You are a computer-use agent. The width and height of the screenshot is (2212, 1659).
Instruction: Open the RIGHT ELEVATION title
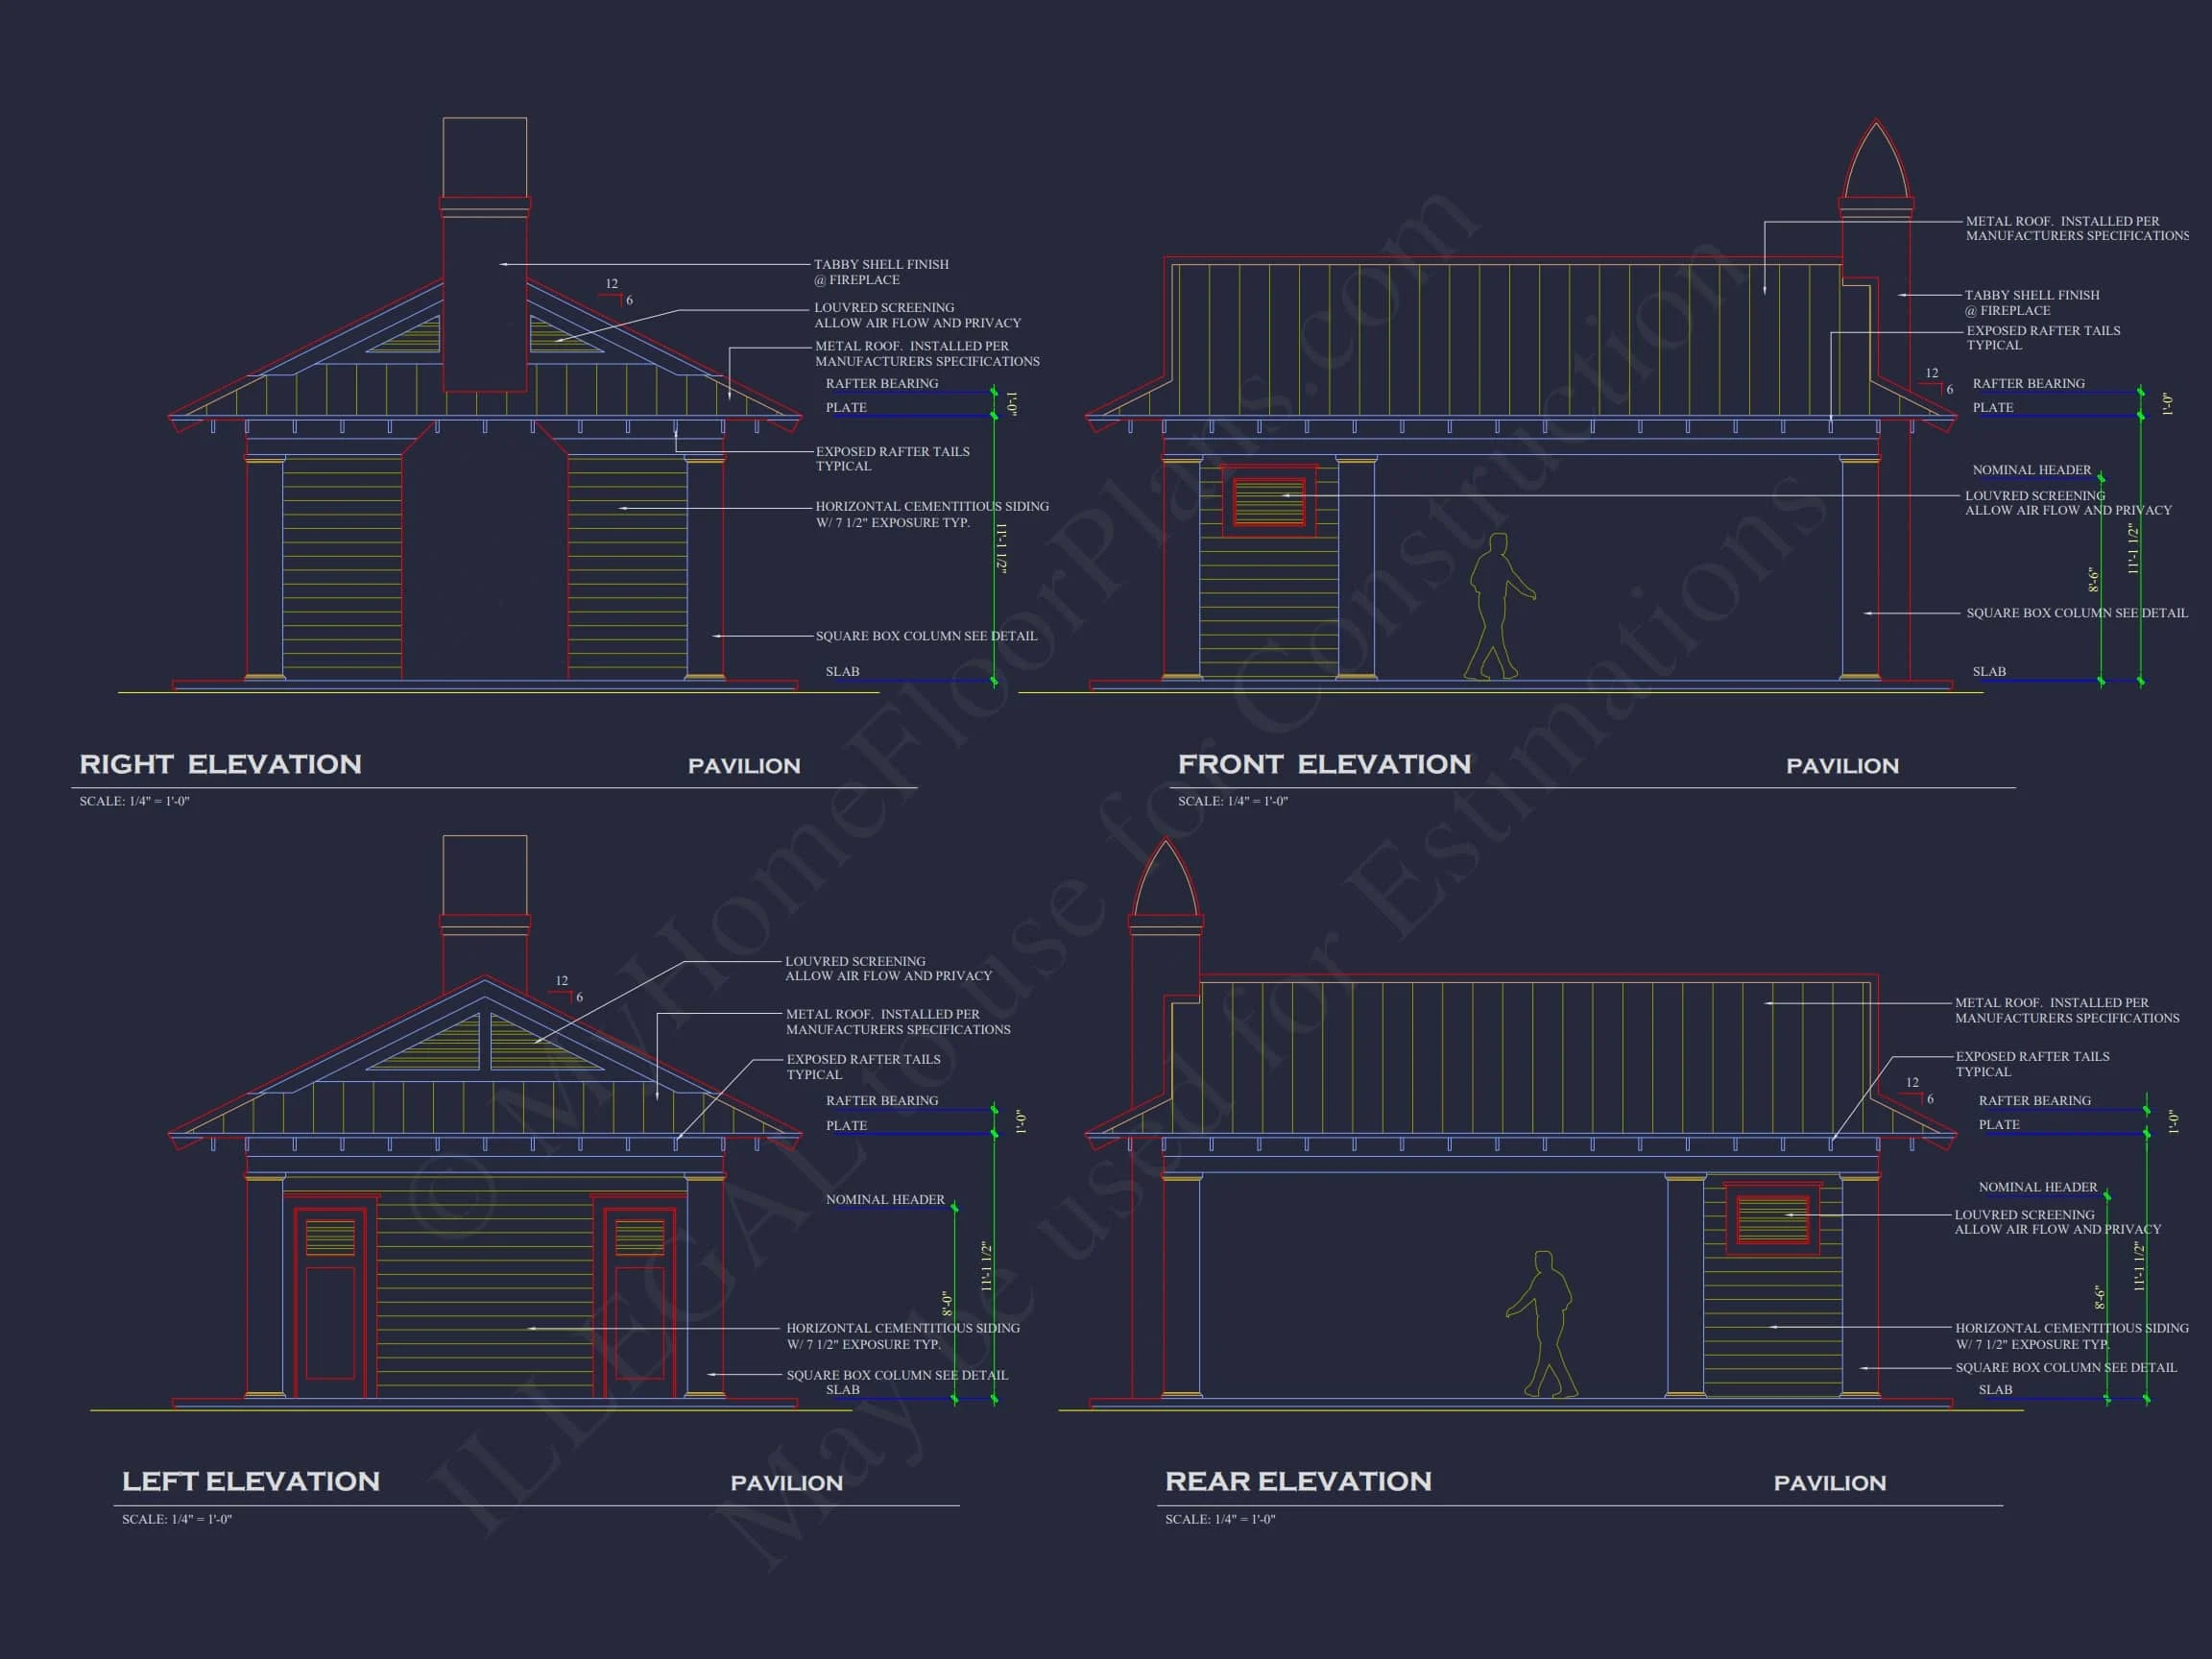point(222,765)
